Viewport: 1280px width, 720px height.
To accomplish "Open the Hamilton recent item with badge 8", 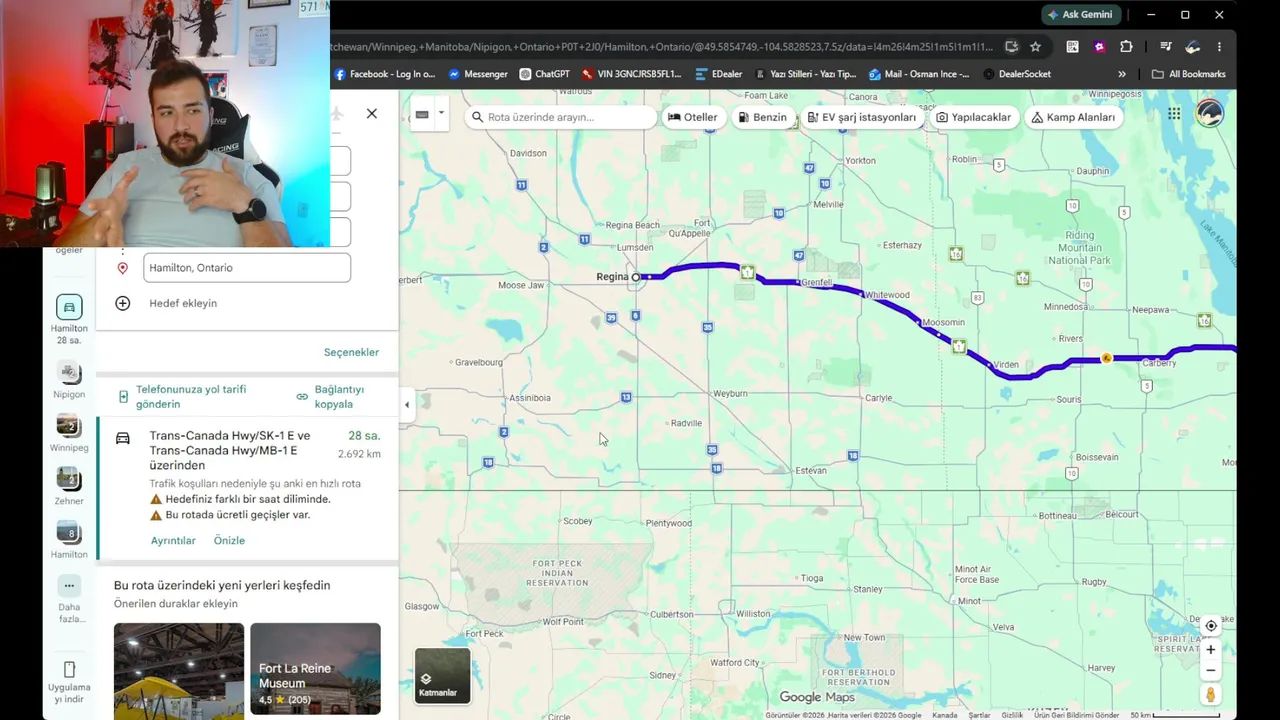I will 69,540.
